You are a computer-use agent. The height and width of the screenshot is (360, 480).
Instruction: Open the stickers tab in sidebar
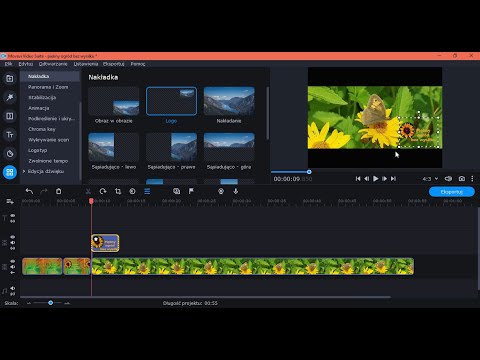click(x=10, y=154)
